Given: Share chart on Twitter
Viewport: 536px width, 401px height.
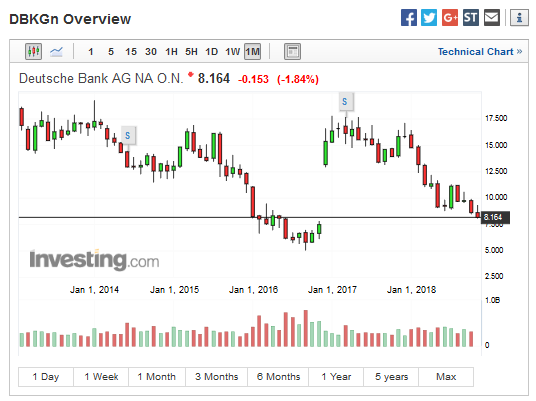Looking at the screenshot, I should click(429, 17).
